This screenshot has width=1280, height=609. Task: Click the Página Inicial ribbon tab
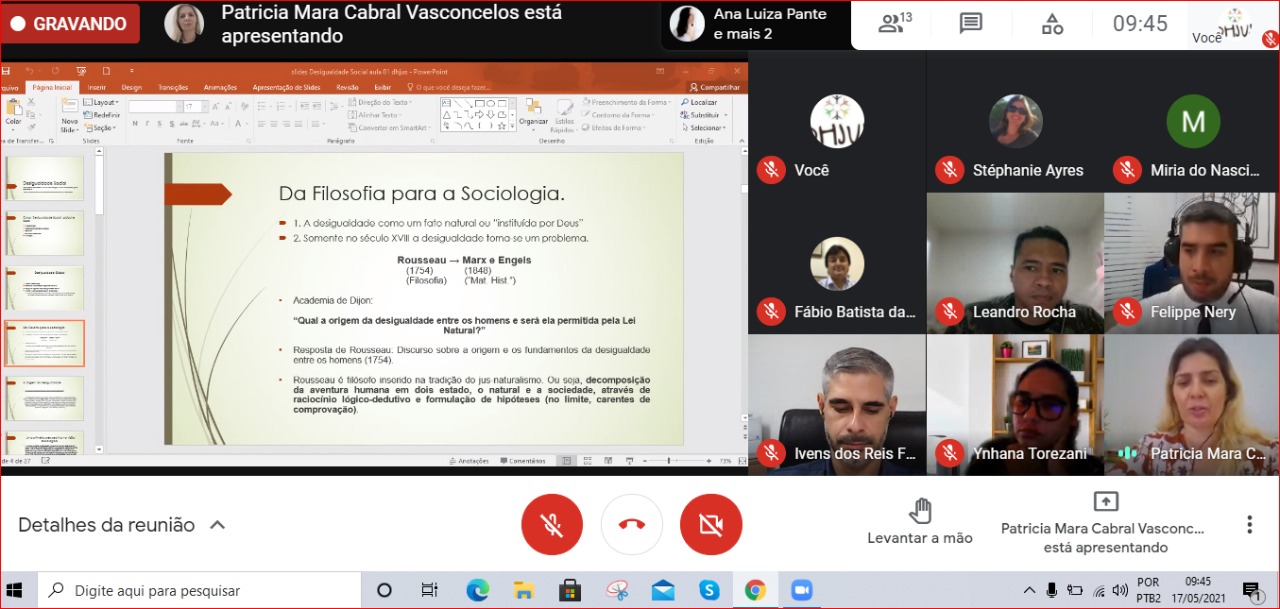click(x=52, y=87)
